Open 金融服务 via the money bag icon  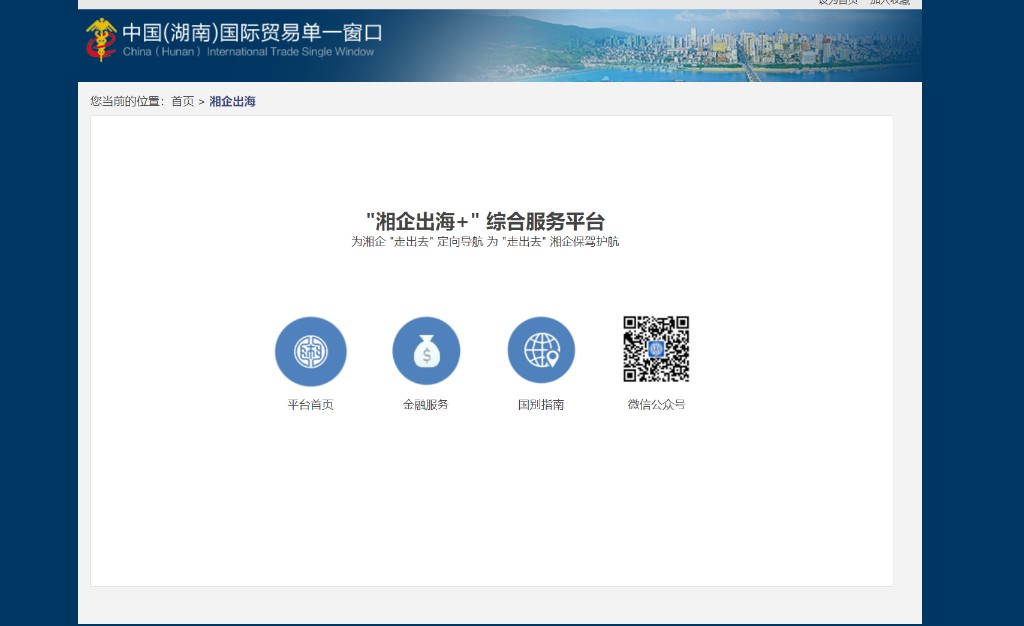426,351
